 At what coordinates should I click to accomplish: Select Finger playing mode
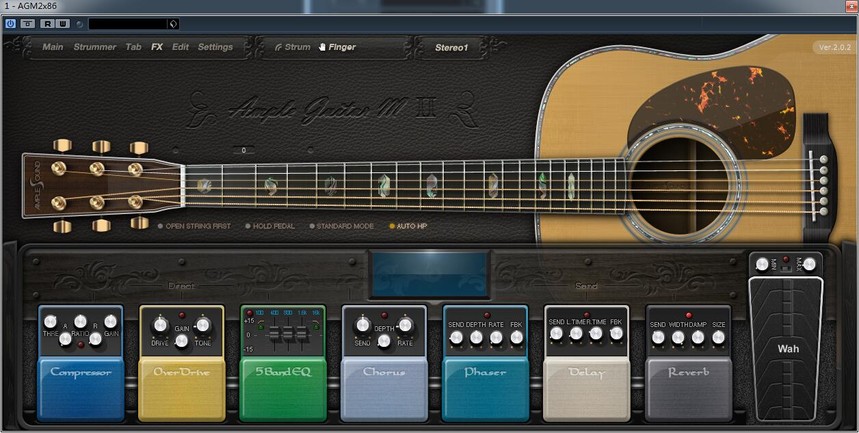[x=337, y=47]
